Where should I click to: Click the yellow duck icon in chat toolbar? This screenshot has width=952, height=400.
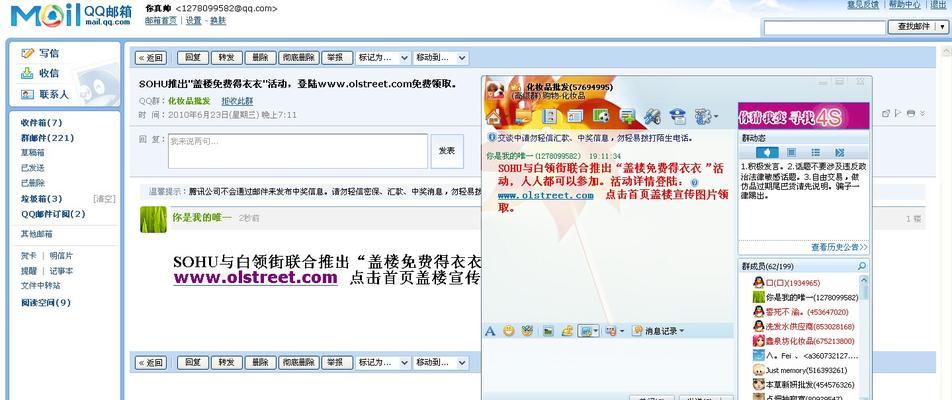point(567,331)
